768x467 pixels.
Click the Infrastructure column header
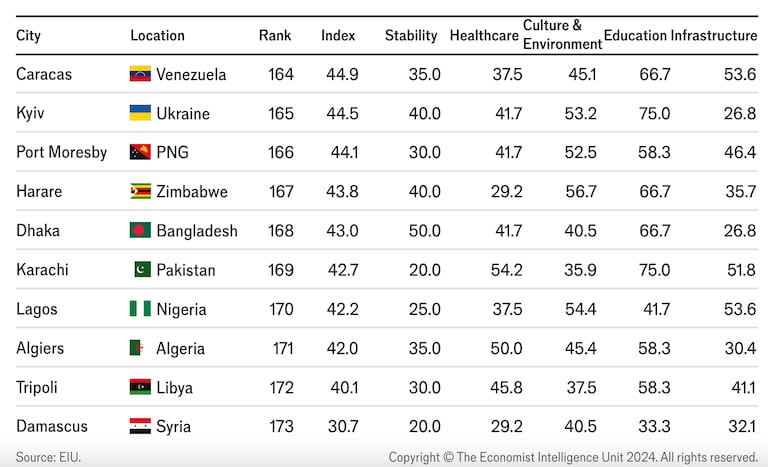tap(714, 35)
